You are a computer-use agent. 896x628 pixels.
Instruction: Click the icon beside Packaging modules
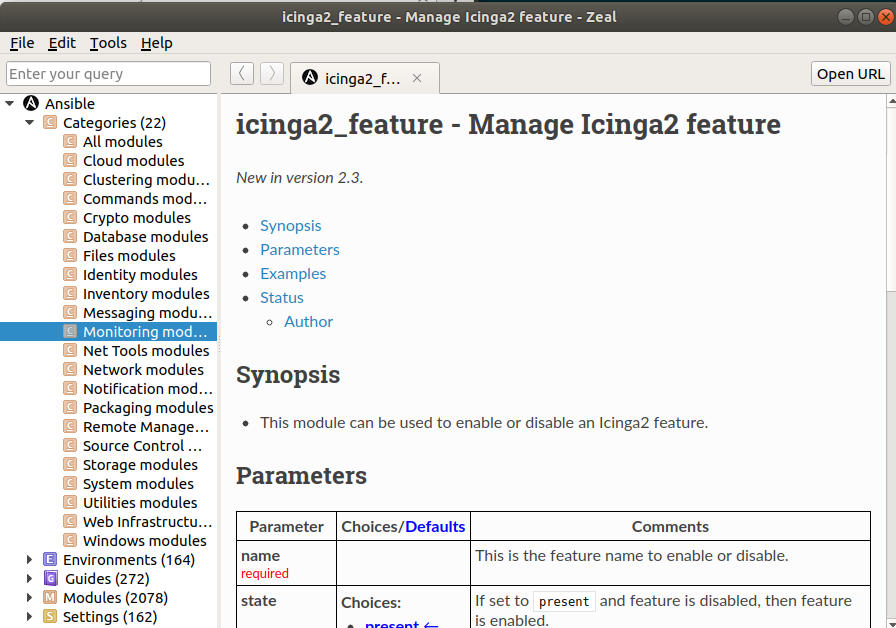[x=70, y=407]
